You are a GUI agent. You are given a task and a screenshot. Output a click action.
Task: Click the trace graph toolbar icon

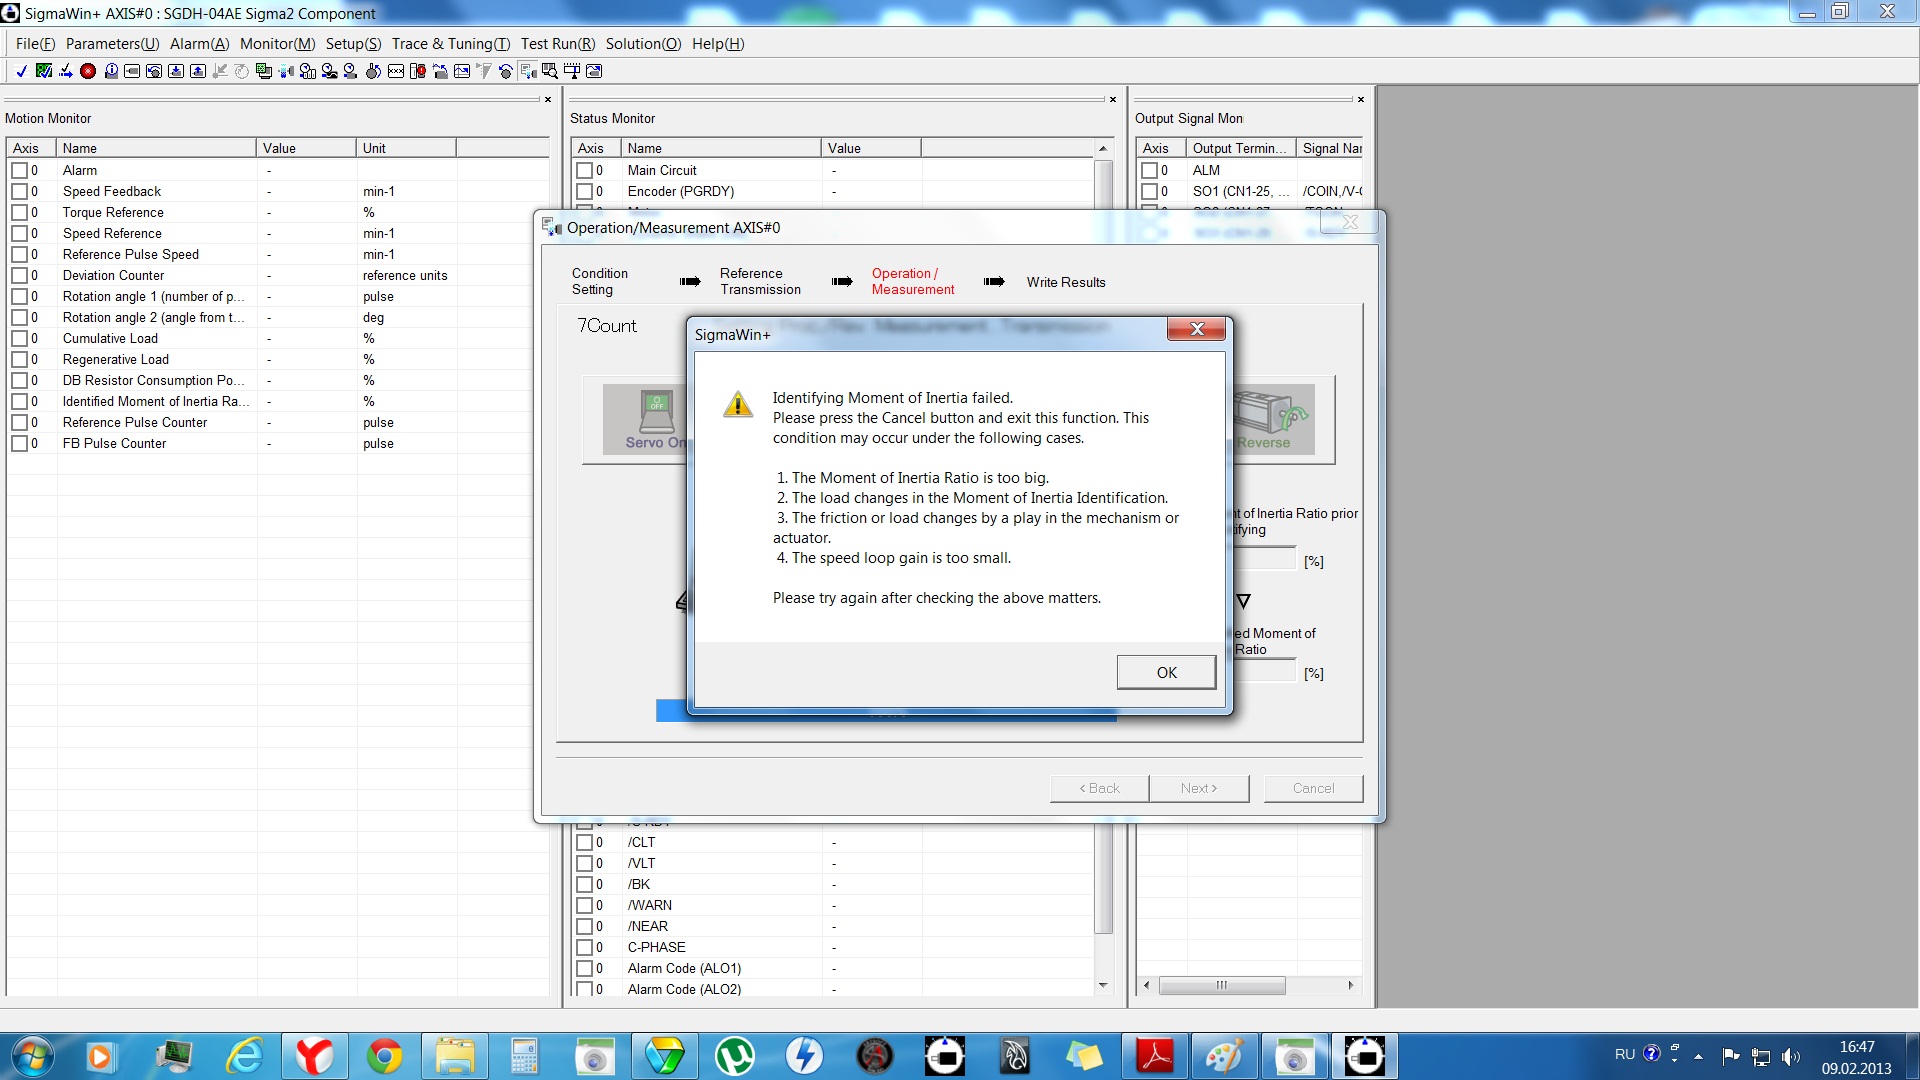(462, 71)
